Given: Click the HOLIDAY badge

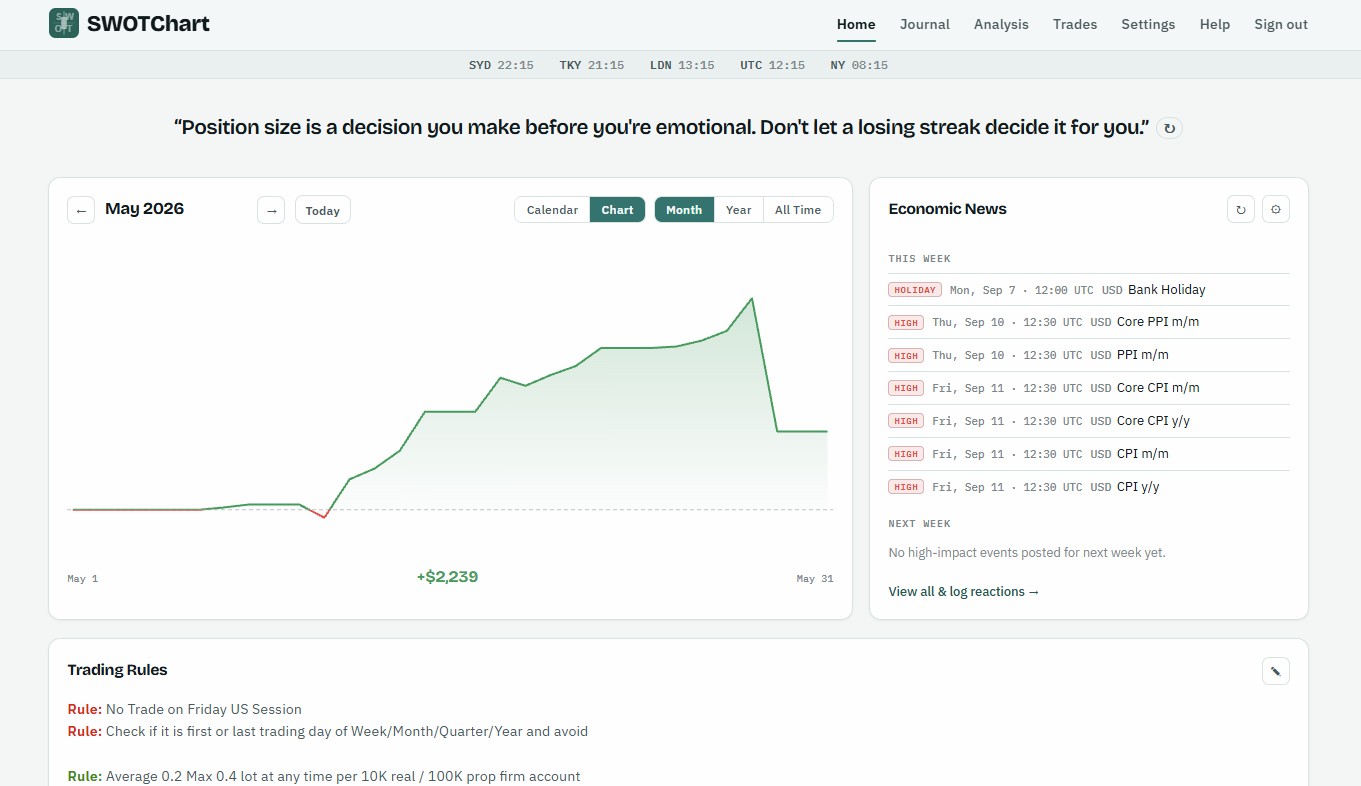Looking at the screenshot, I should point(916,290).
